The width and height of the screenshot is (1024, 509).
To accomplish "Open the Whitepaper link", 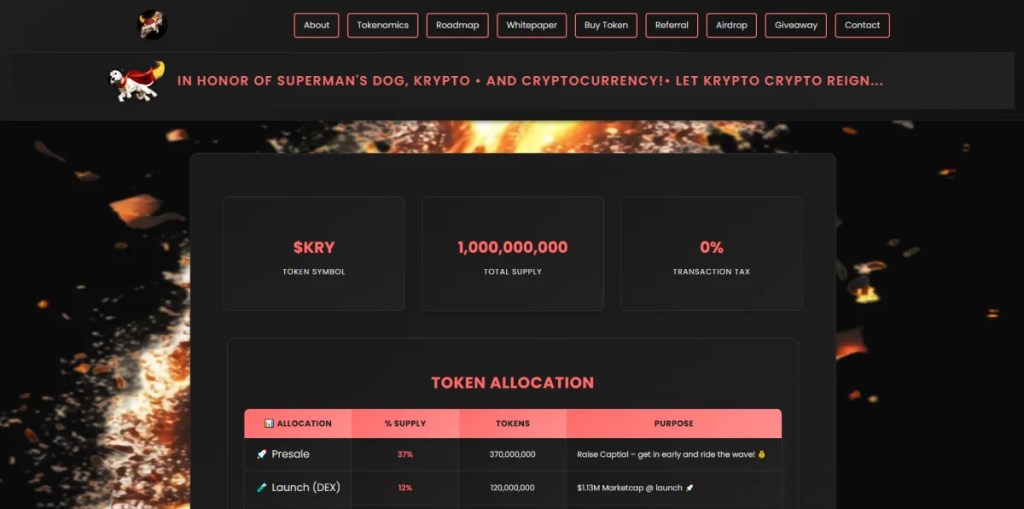I will pos(531,25).
